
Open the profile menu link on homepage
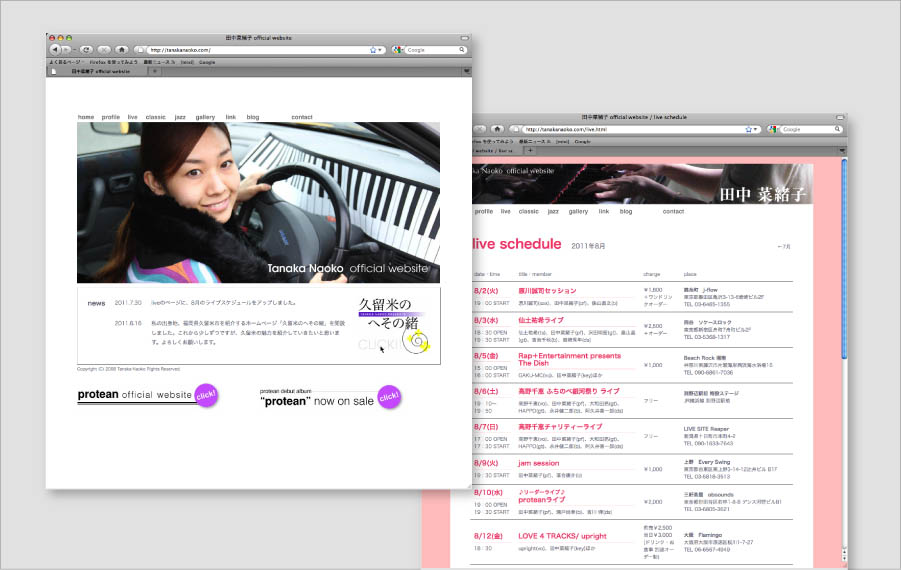tap(111, 117)
